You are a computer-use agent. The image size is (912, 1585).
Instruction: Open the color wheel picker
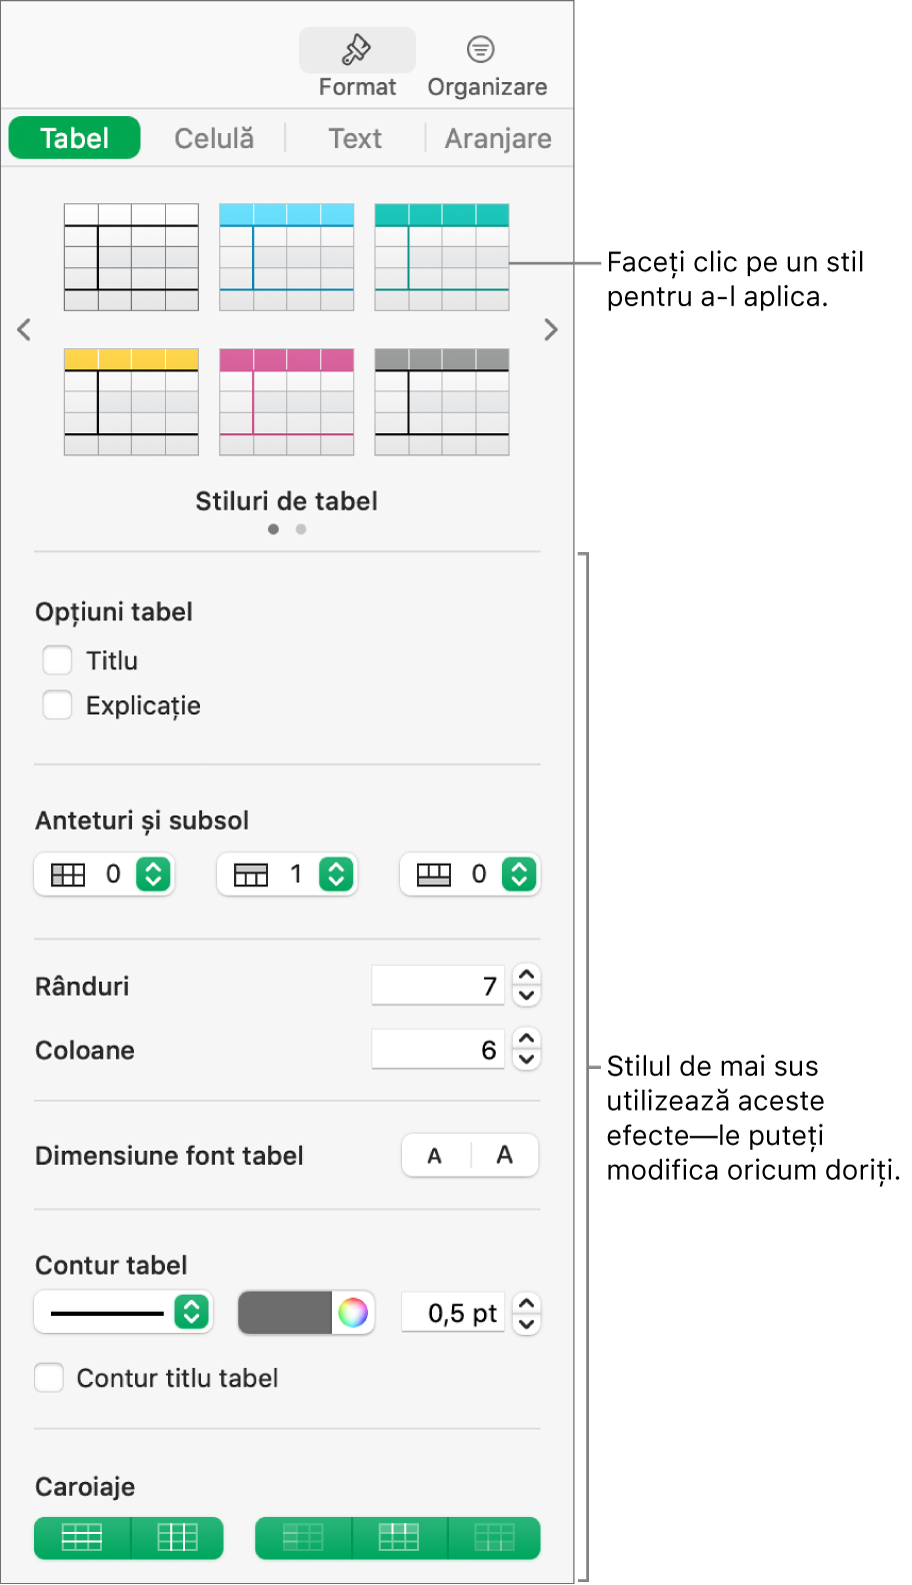352,1312
